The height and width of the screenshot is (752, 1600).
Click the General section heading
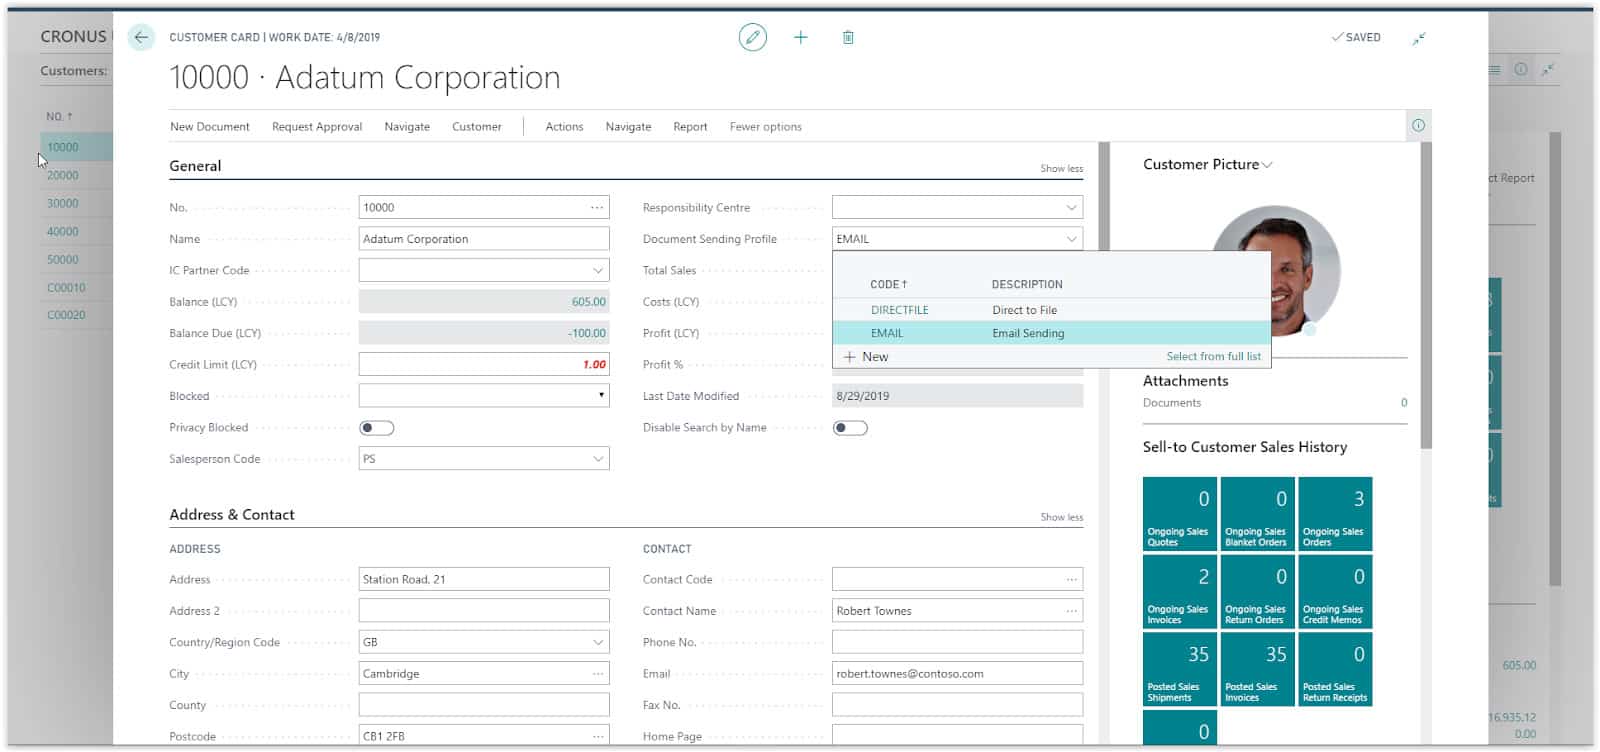point(195,166)
